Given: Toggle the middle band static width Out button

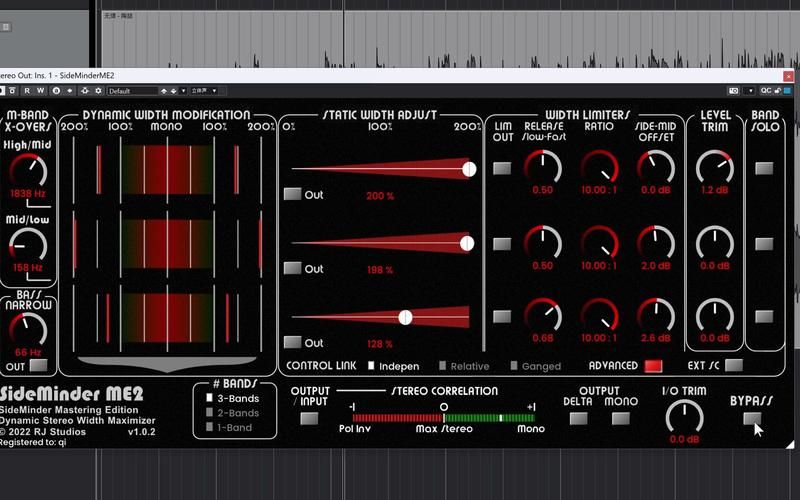Looking at the screenshot, I should (x=292, y=268).
